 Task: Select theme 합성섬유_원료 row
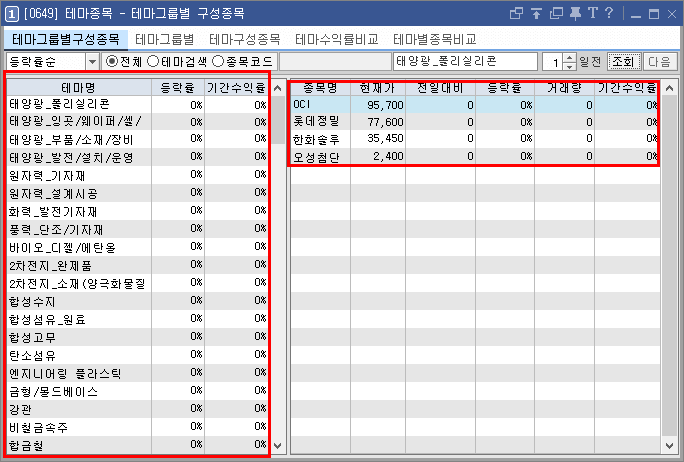coord(137,319)
